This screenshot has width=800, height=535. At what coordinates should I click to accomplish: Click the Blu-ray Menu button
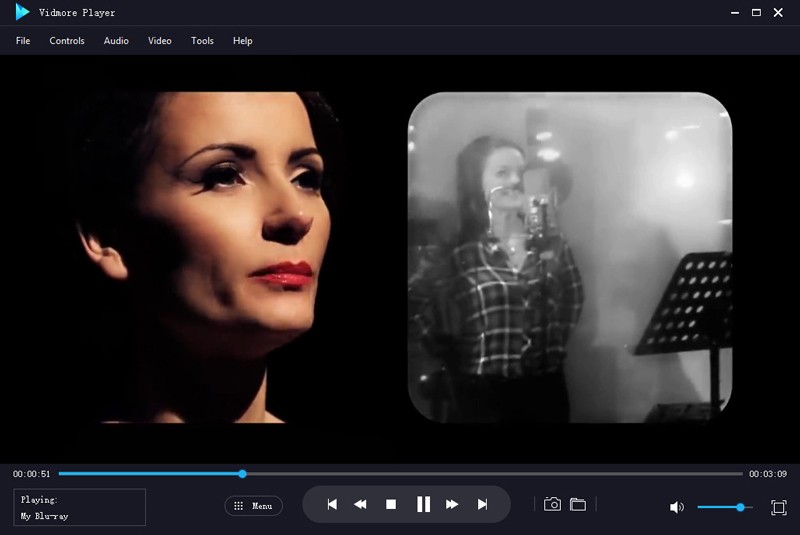(253, 506)
